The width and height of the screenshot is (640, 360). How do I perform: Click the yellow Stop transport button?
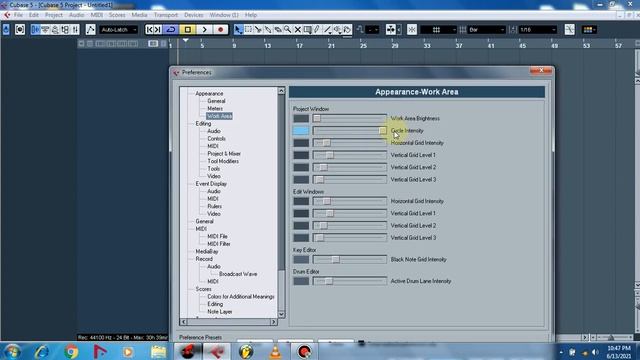pyautogui.click(x=187, y=29)
